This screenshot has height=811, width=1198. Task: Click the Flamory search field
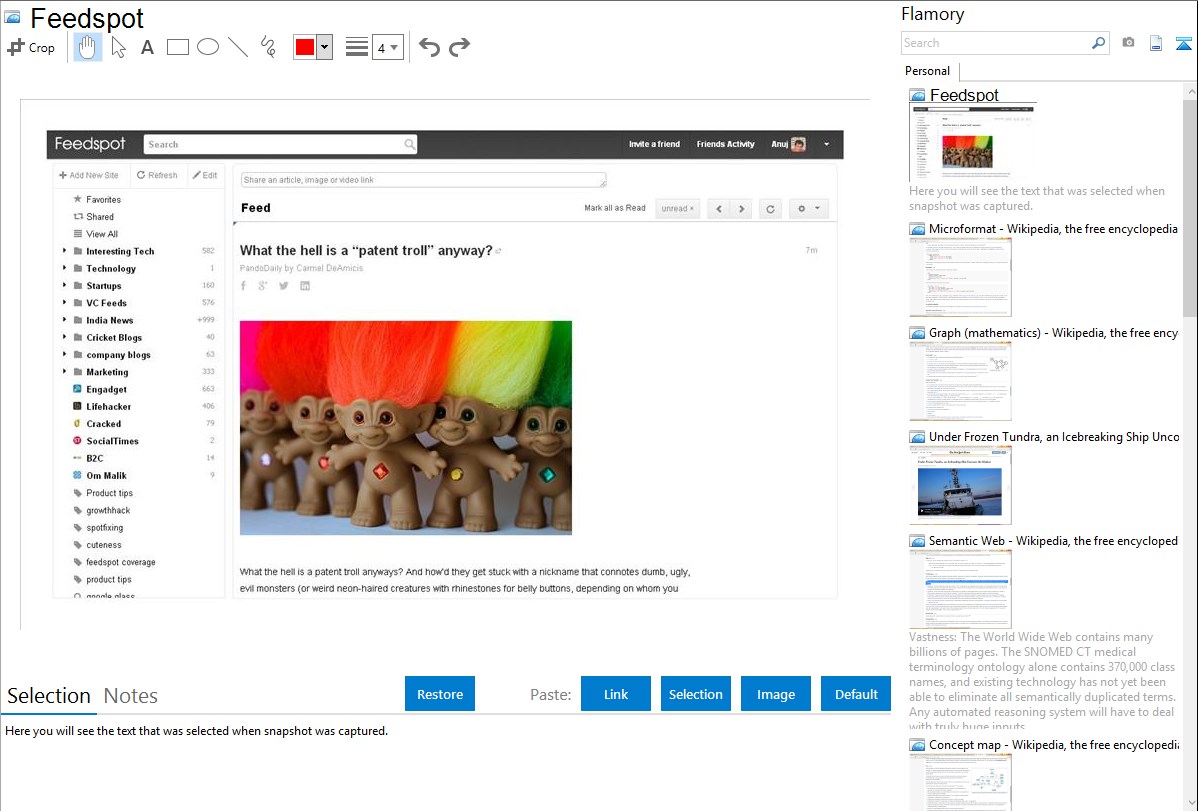click(996, 43)
